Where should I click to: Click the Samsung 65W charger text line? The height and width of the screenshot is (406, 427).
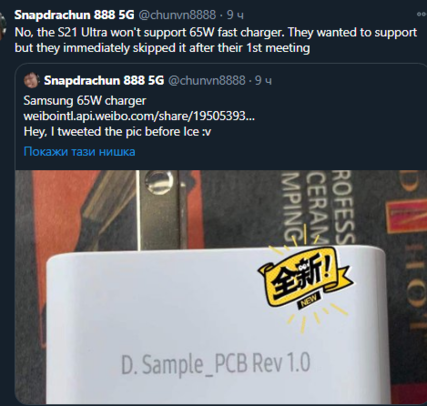coord(85,101)
